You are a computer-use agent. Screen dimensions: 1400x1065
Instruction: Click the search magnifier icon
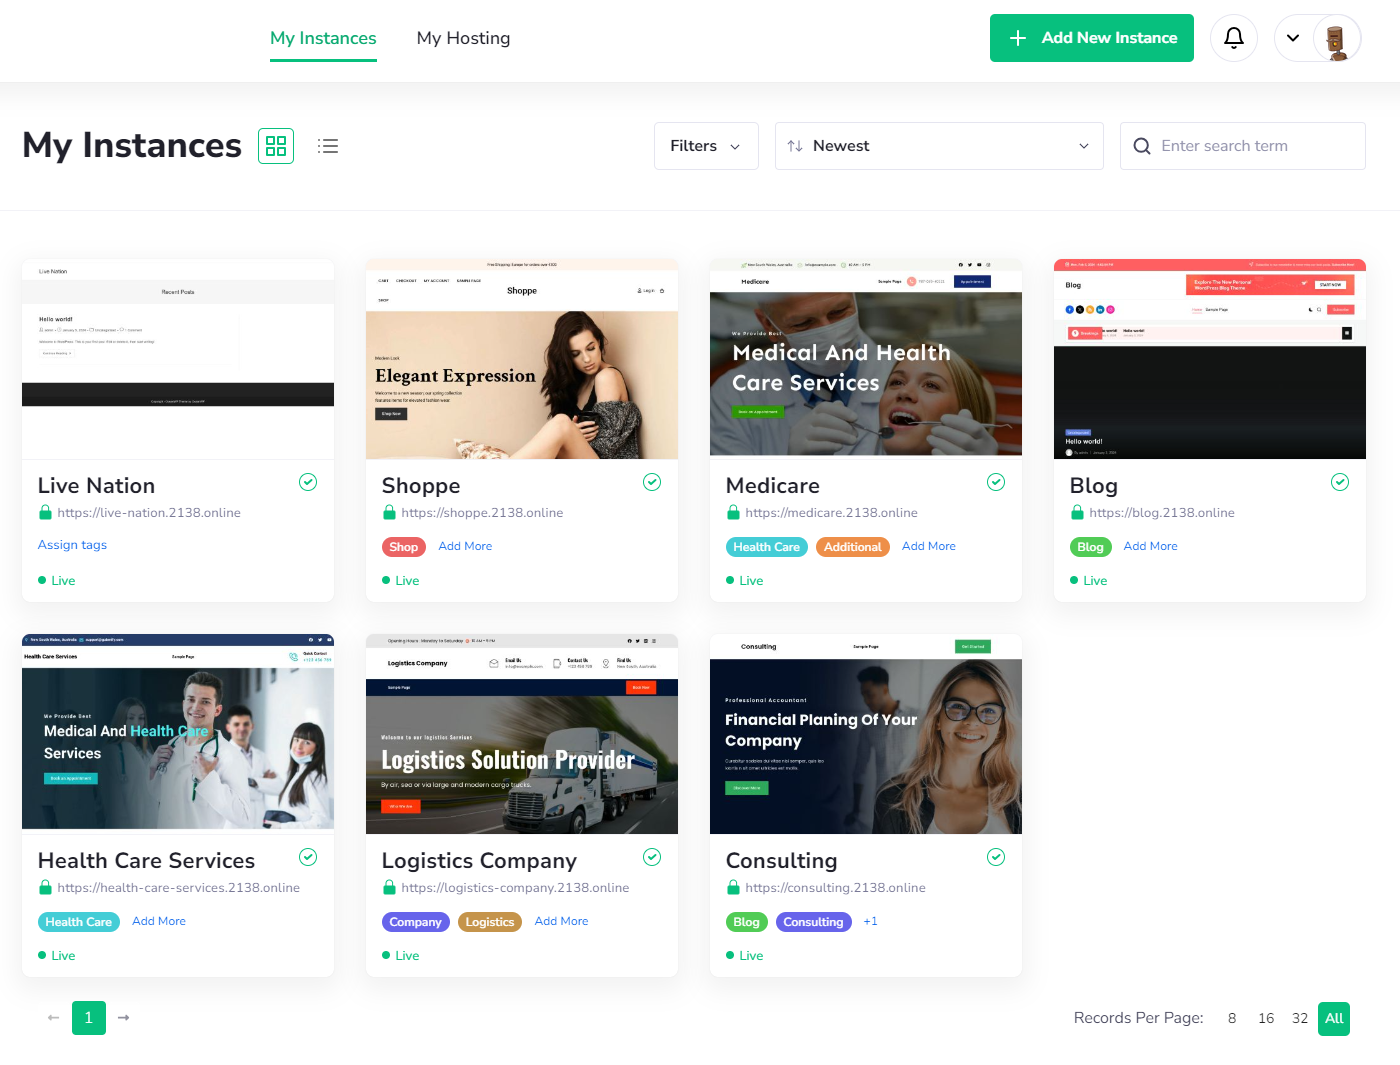[x=1142, y=146]
